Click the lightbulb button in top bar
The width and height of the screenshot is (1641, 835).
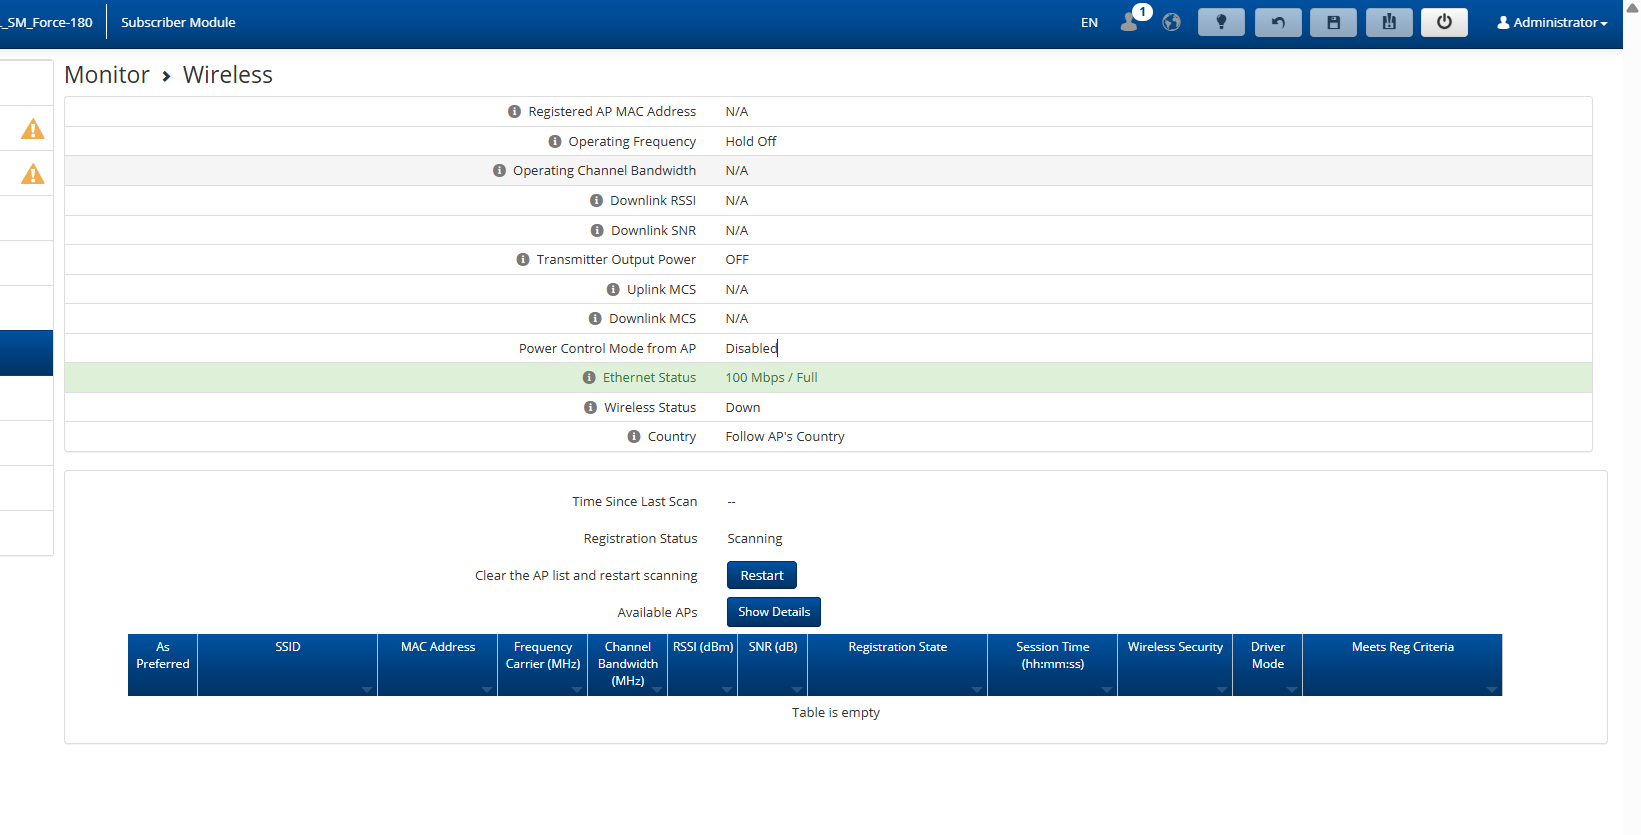click(1220, 22)
